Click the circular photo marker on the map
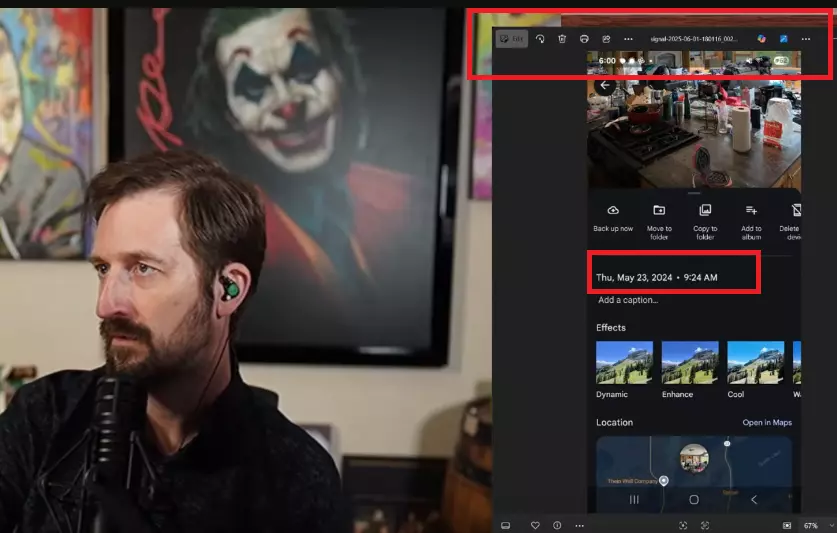 (x=694, y=458)
